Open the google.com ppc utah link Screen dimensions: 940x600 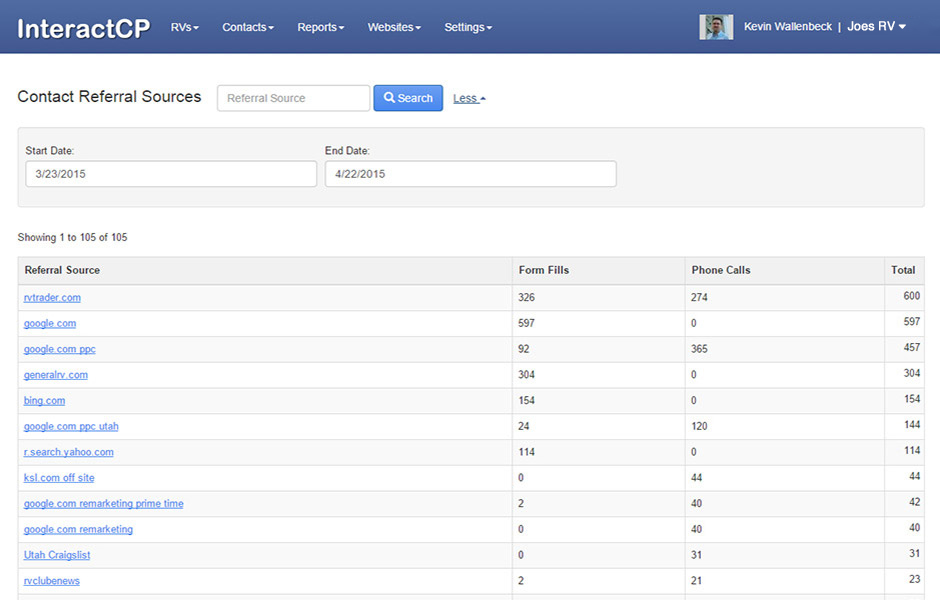click(71, 426)
